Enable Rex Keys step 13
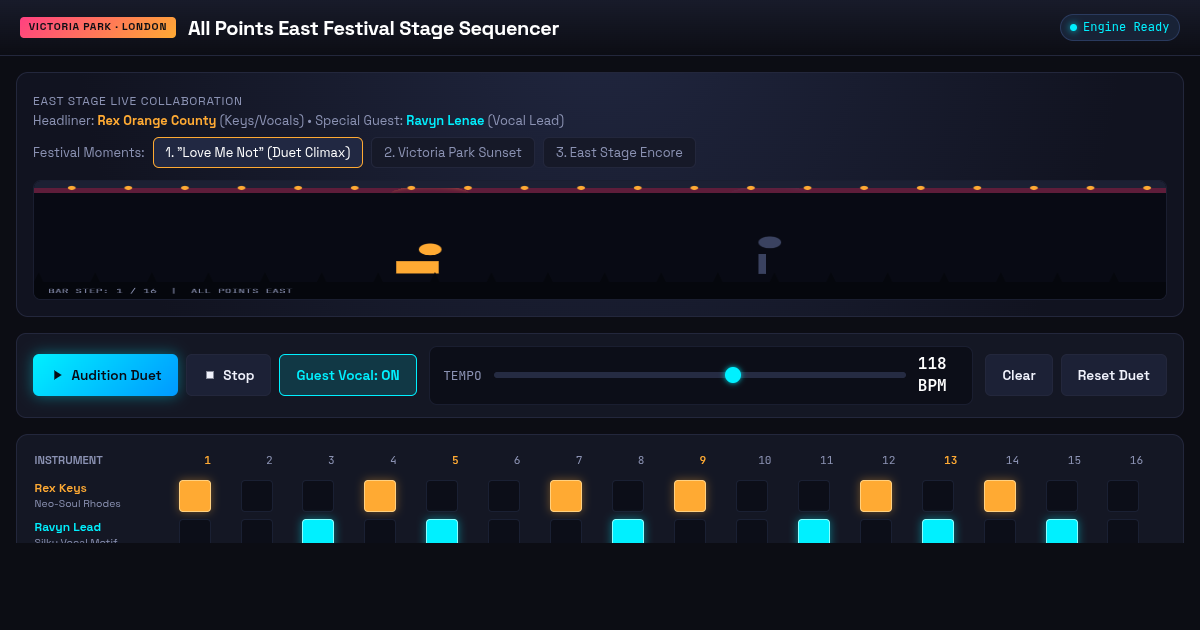The height and width of the screenshot is (630, 1200). pyautogui.click(x=938, y=496)
